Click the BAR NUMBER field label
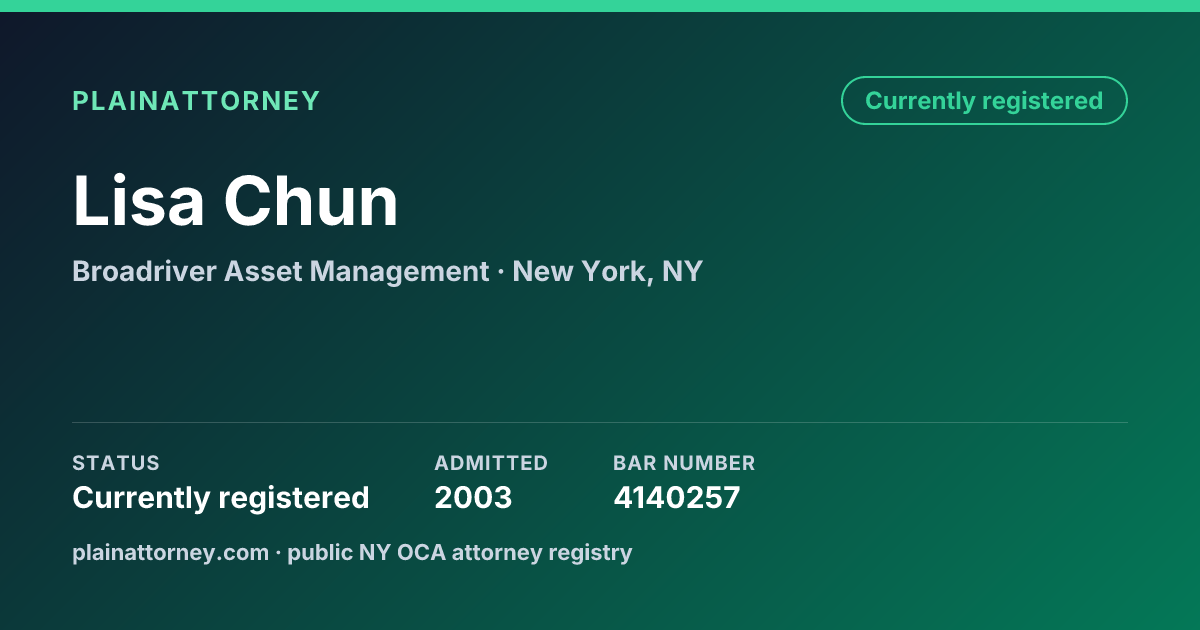This screenshot has height=630, width=1200. pos(684,463)
